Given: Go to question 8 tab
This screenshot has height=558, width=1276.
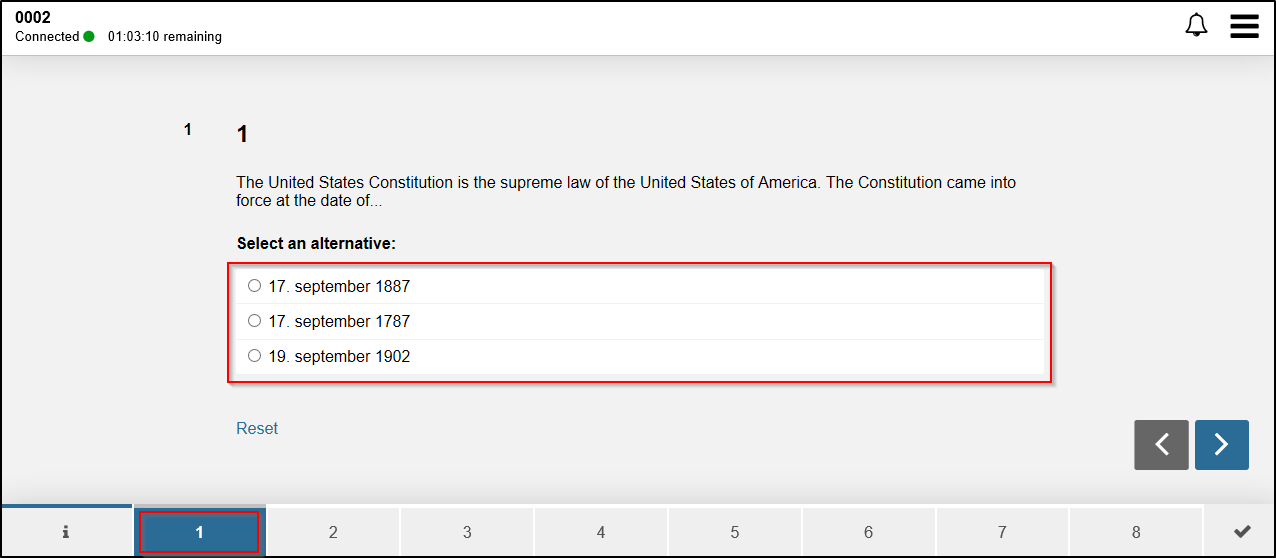Looking at the screenshot, I should [1136, 532].
